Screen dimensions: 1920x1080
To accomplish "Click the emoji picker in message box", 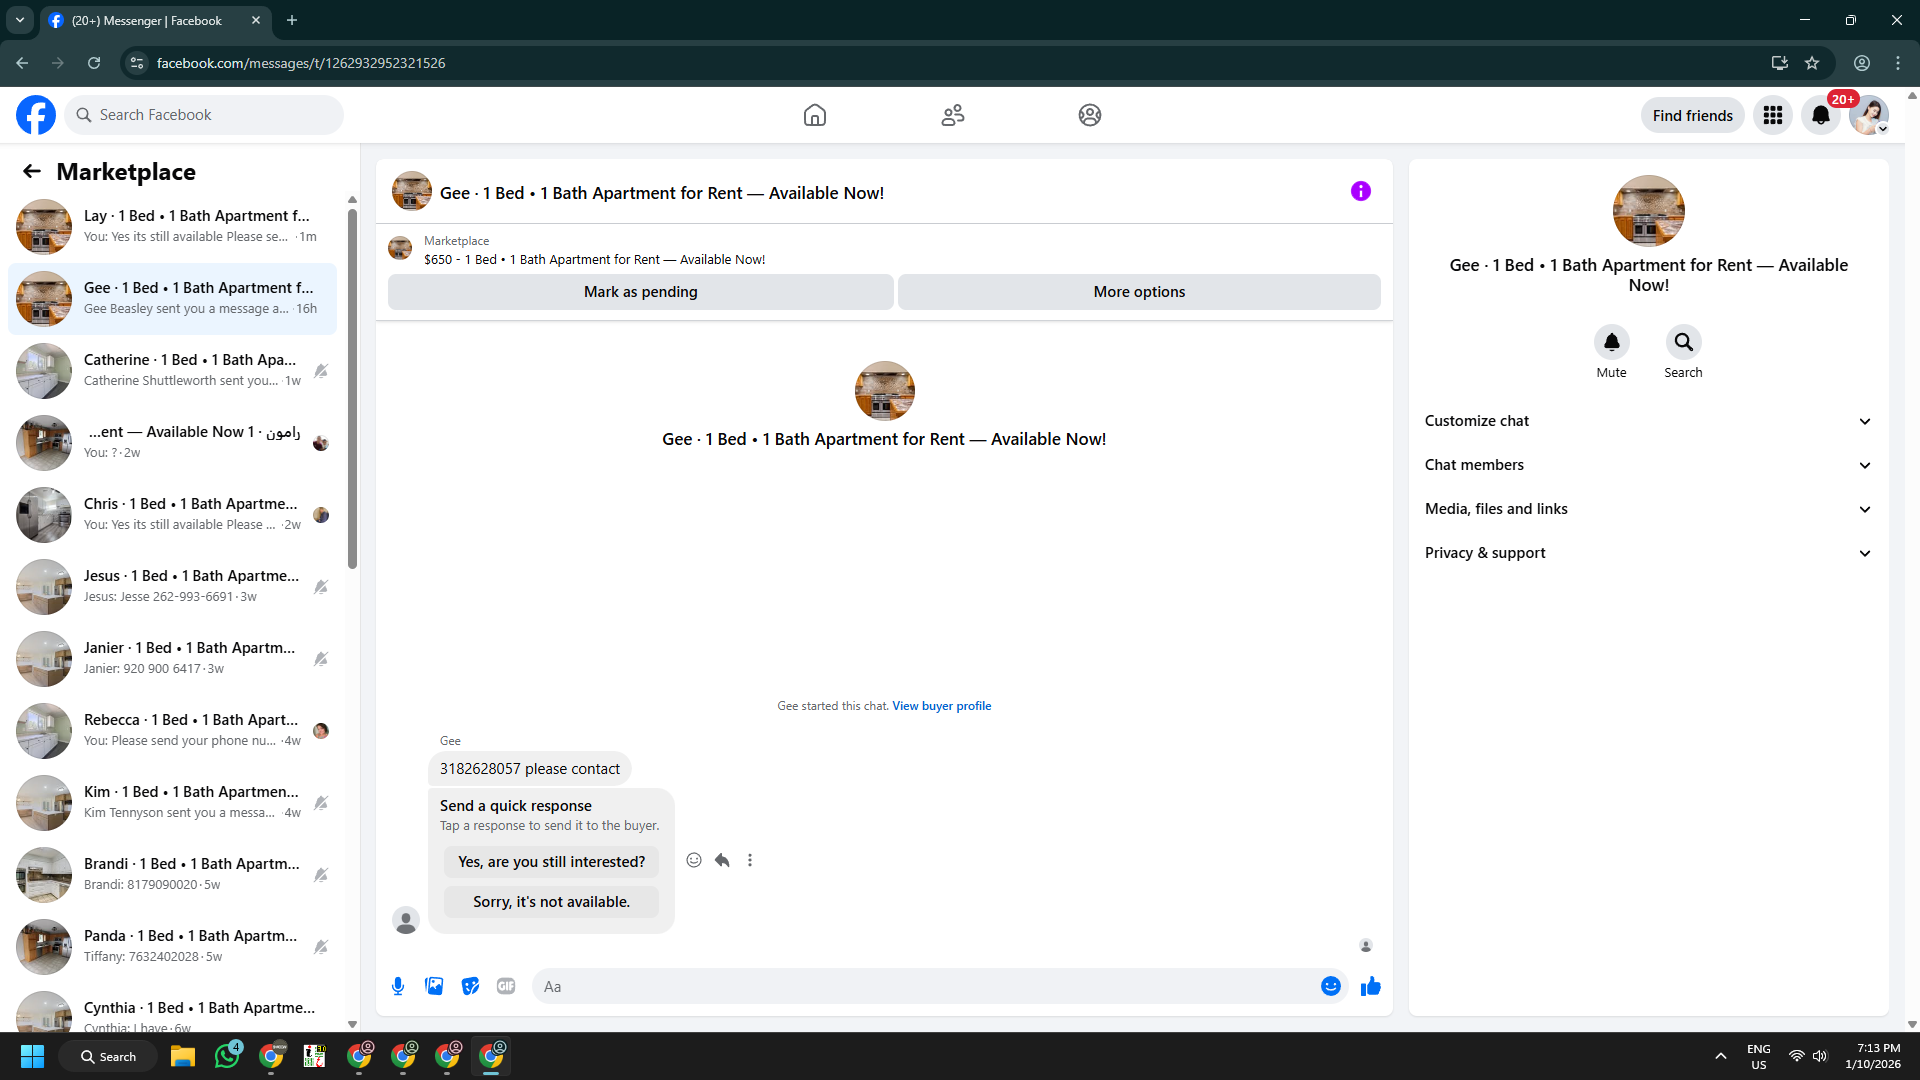I will (x=1330, y=986).
